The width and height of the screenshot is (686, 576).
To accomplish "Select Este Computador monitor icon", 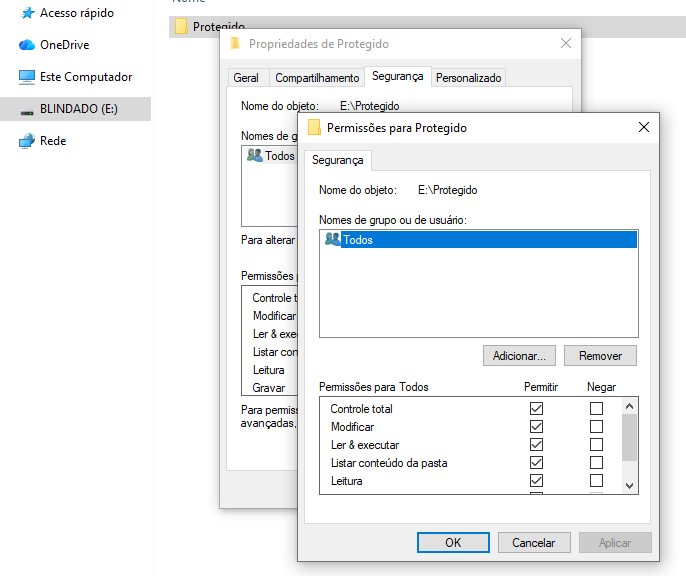I will (x=27, y=77).
